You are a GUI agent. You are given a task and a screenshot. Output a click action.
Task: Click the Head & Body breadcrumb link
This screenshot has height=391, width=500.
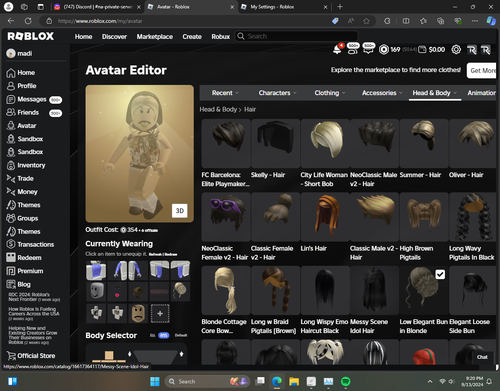click(x=218, y=109)
